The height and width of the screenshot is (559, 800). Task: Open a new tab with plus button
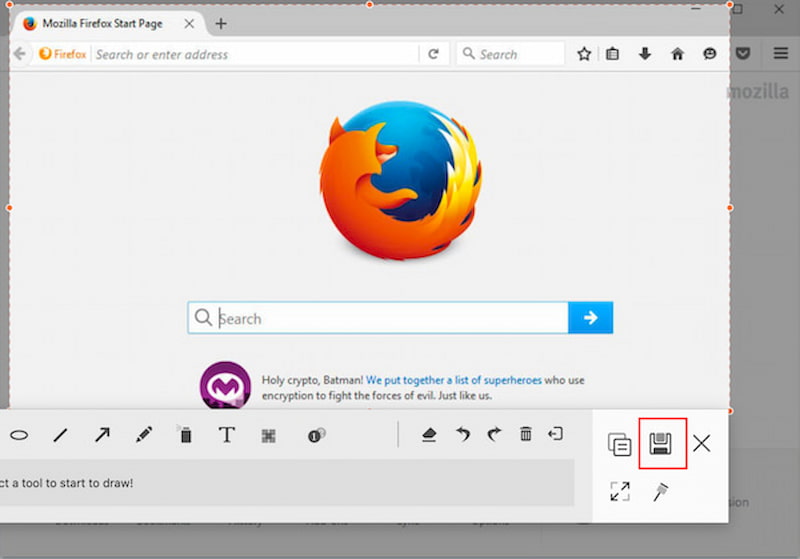[x=221, y=23]
